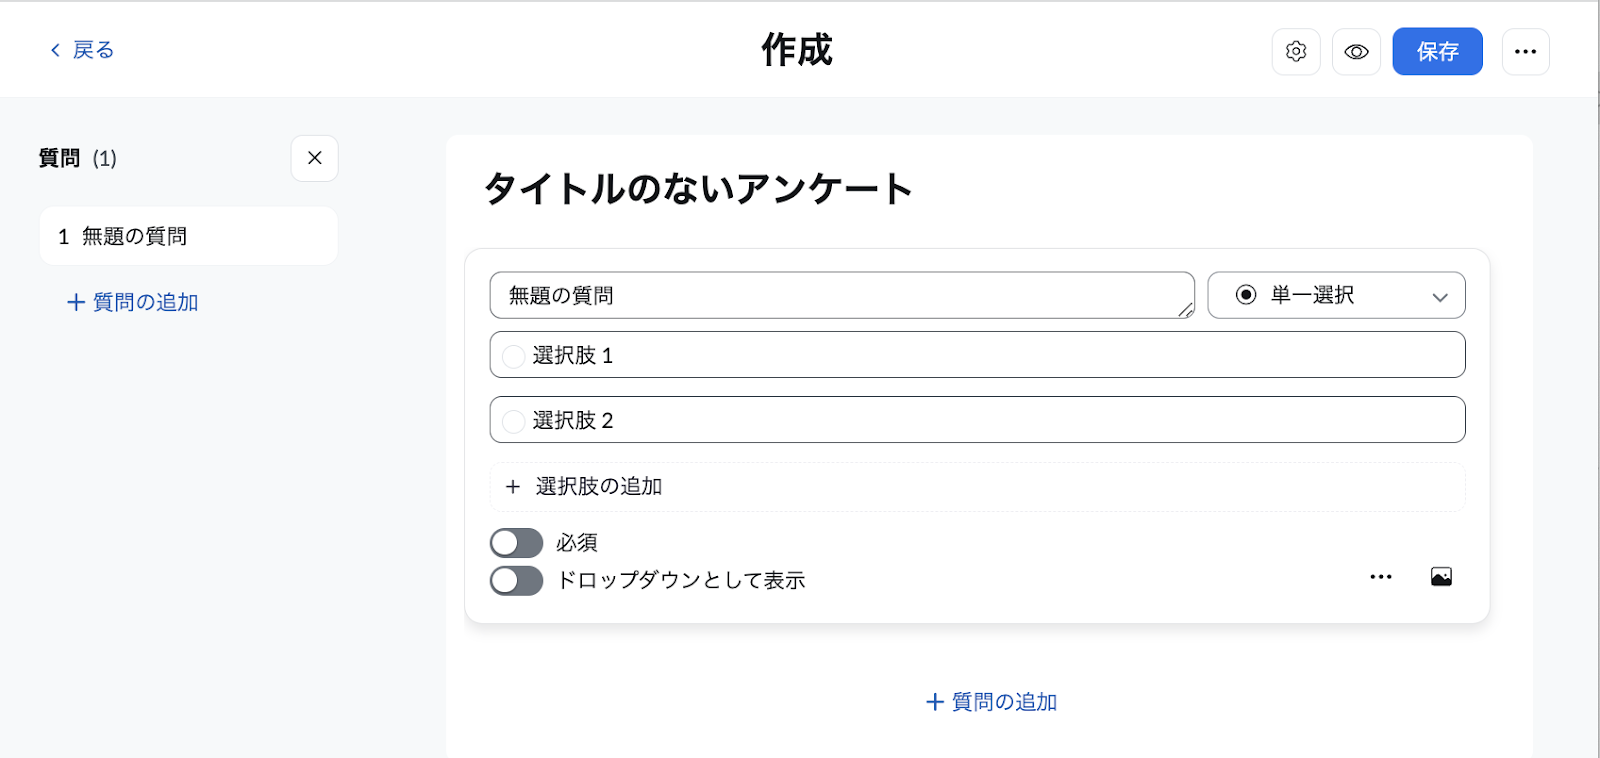
Task: Click the back chevron next to 戻る
Action: click(x=55, y=50)
